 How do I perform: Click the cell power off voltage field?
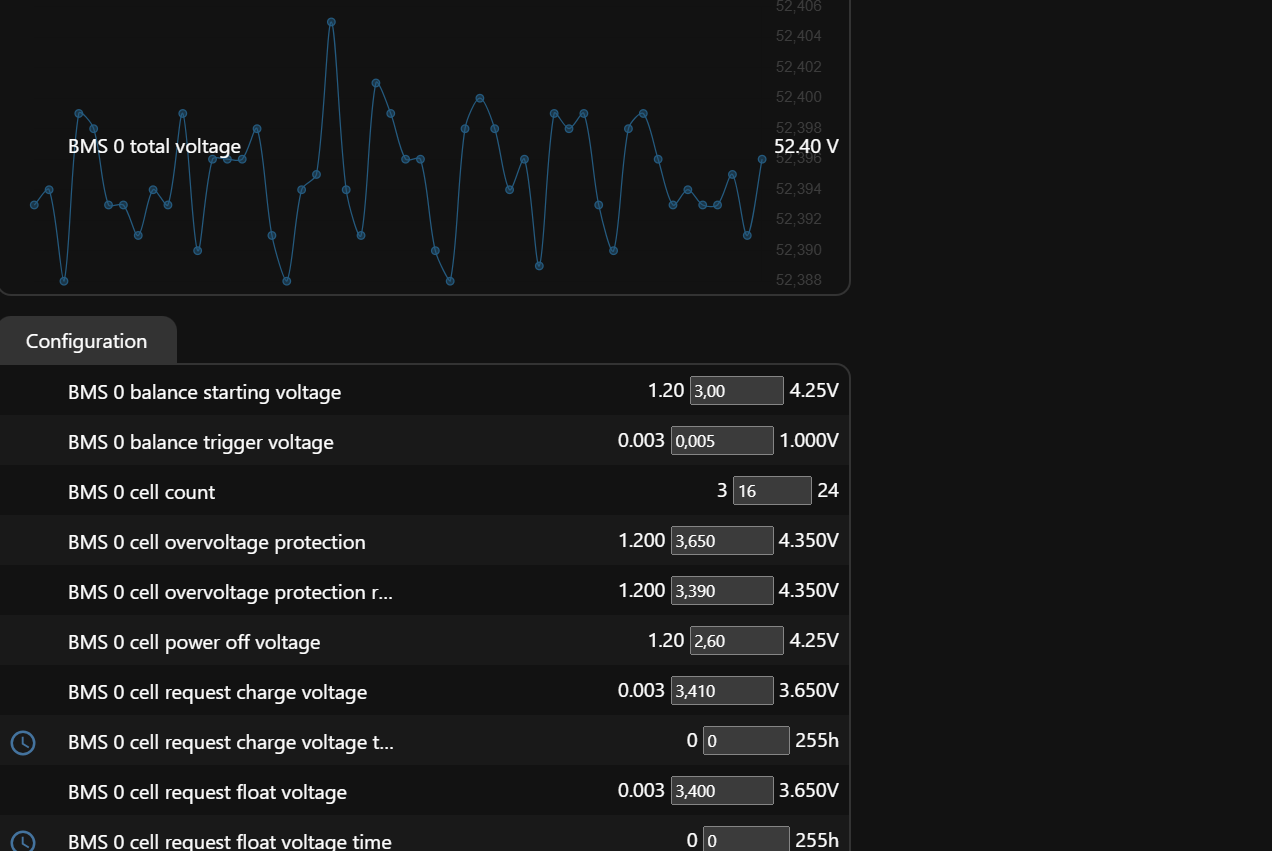click(x=737, y=641)
